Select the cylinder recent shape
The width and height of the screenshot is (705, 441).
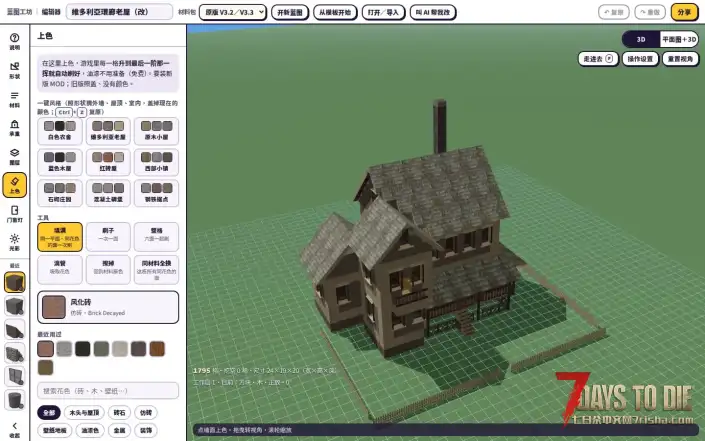coord(14,400)
